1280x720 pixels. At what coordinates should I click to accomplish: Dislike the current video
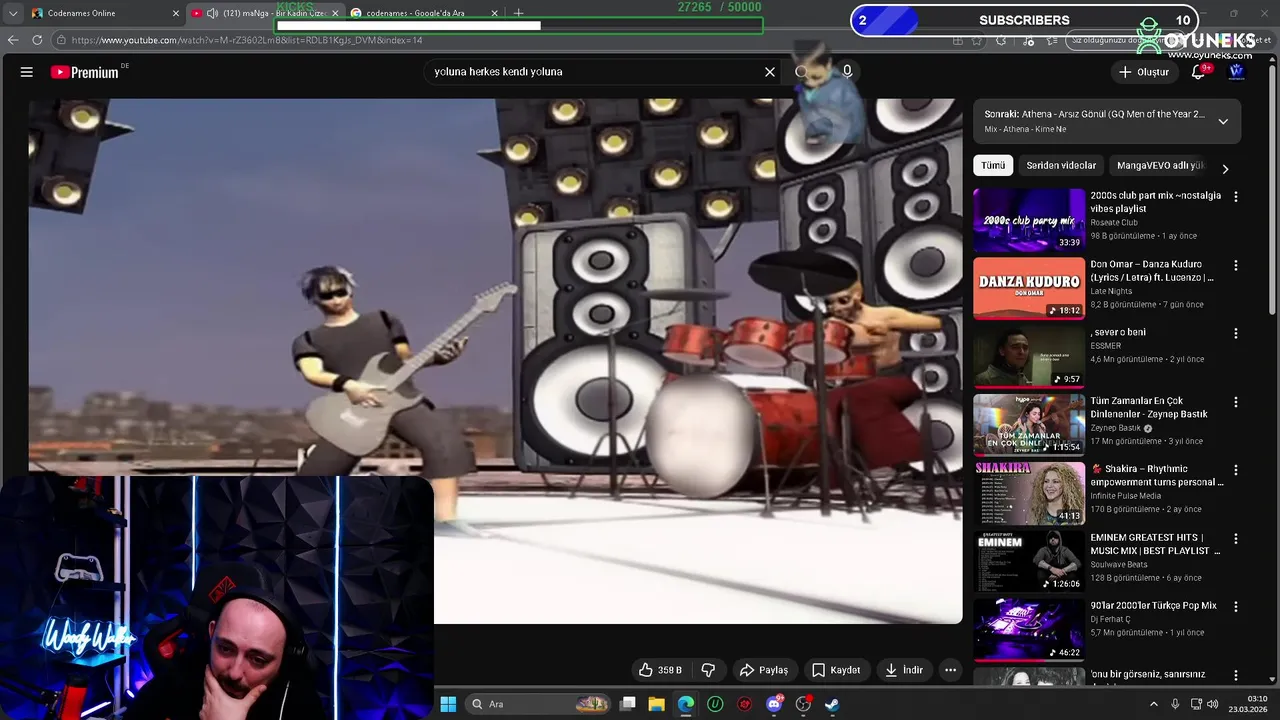(708, 670)
